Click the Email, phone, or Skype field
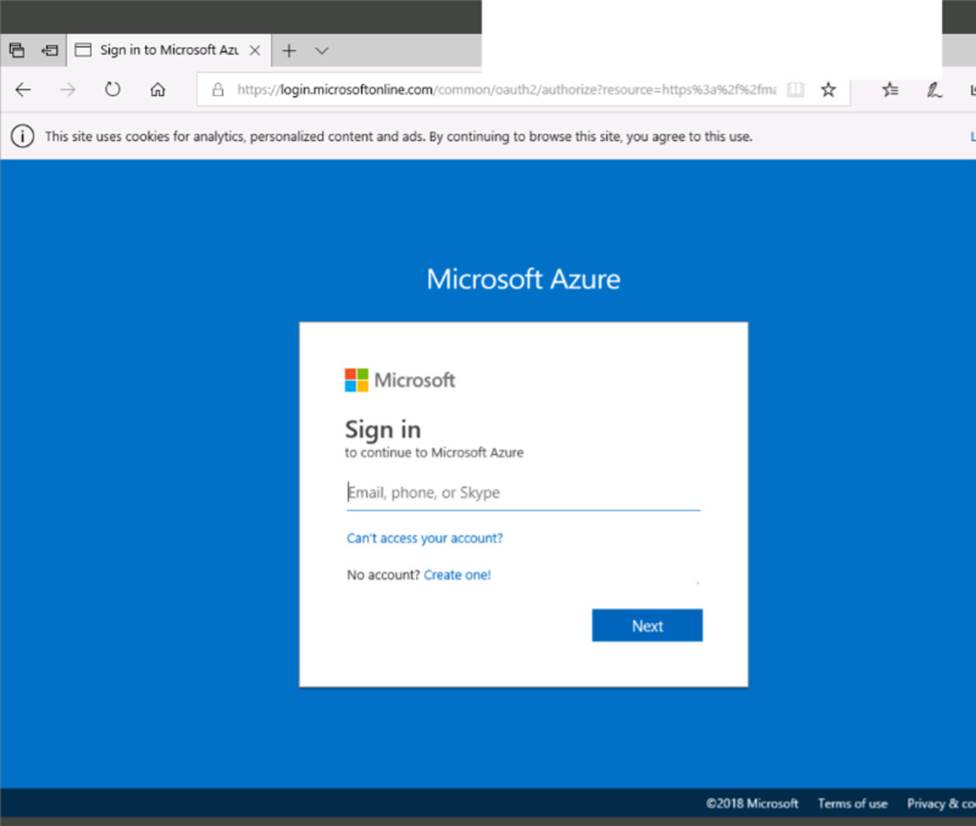This screenshot has height=826, width=976. click(x=522, y=493)
